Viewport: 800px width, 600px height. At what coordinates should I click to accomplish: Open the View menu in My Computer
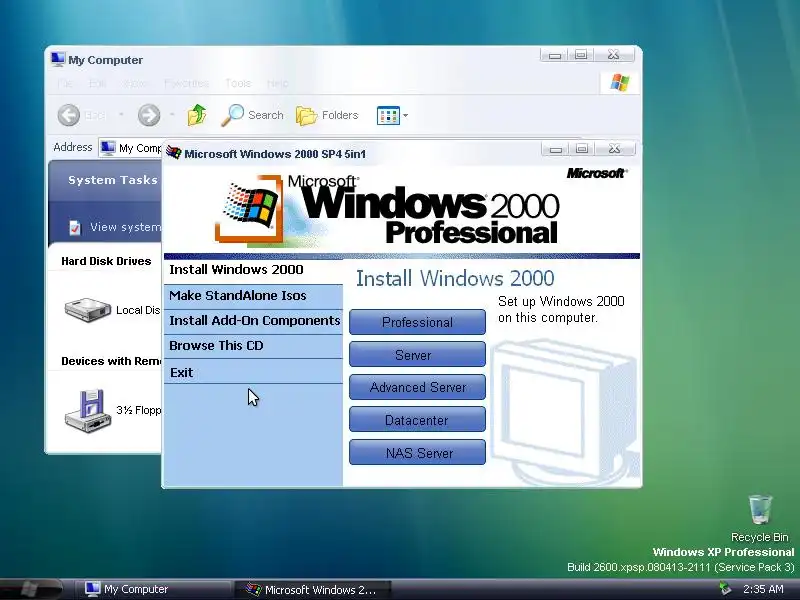click(135, 83)
